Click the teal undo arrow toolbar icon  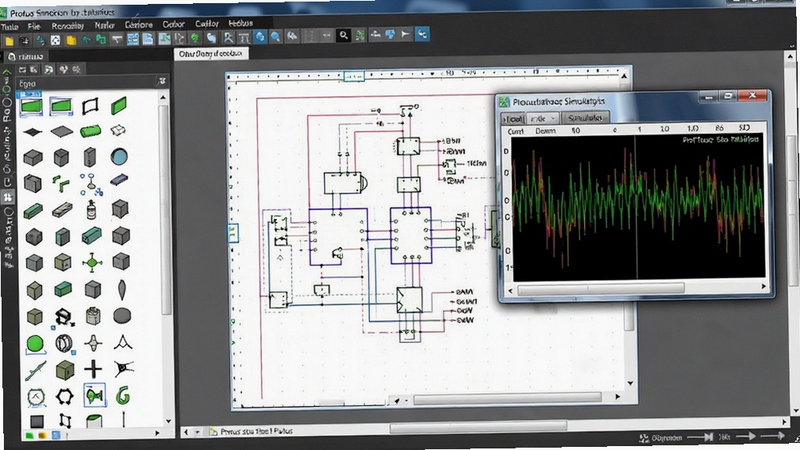tap(86, 40)
